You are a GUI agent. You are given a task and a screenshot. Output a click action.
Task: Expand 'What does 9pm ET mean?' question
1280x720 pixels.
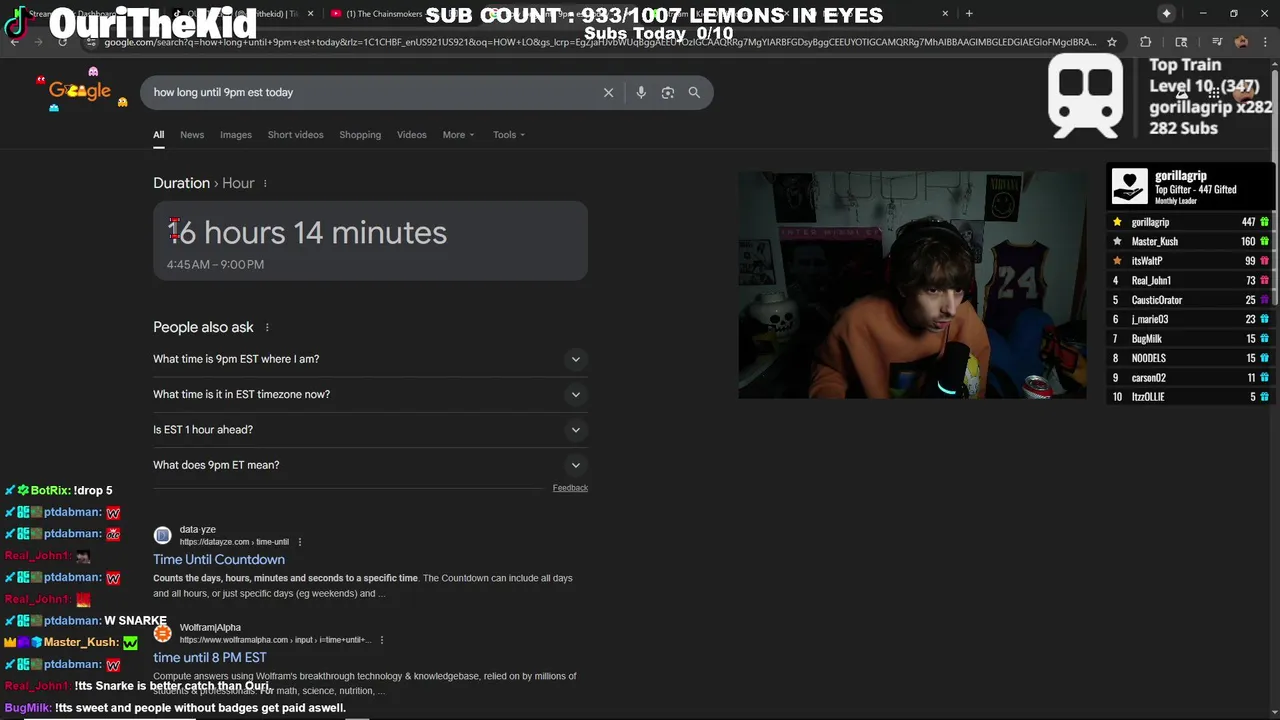click(370, 465)
